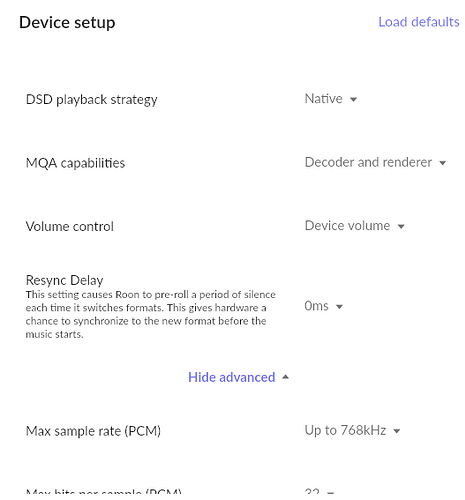Select the Device setup heading
This screenshot has height=500, width=465.
67,23
